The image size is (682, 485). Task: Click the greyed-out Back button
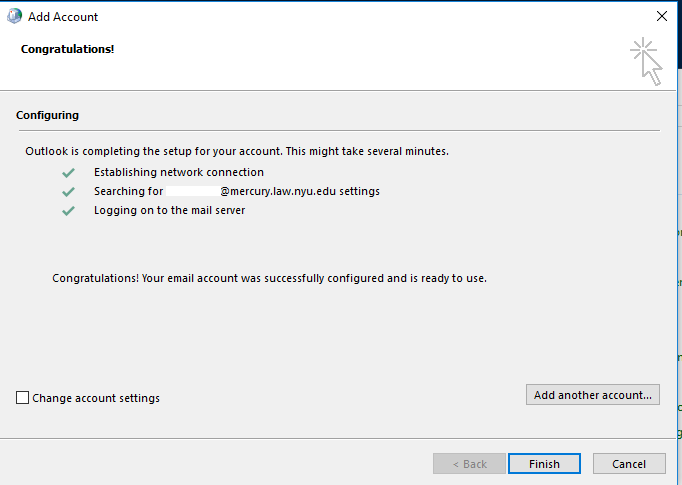(469, 464)
